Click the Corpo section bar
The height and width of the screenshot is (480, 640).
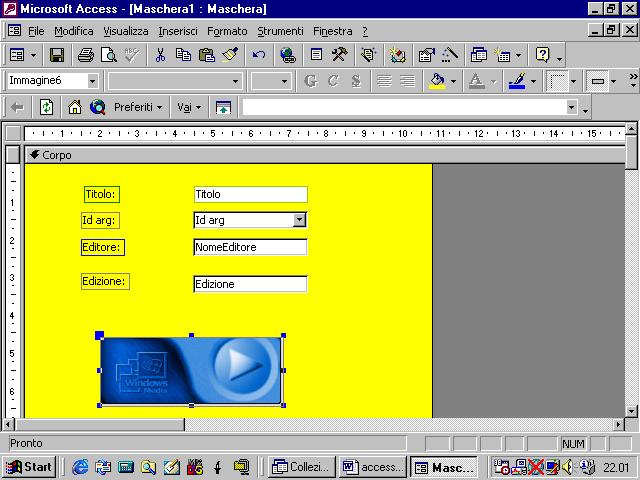tap(324, 155)
